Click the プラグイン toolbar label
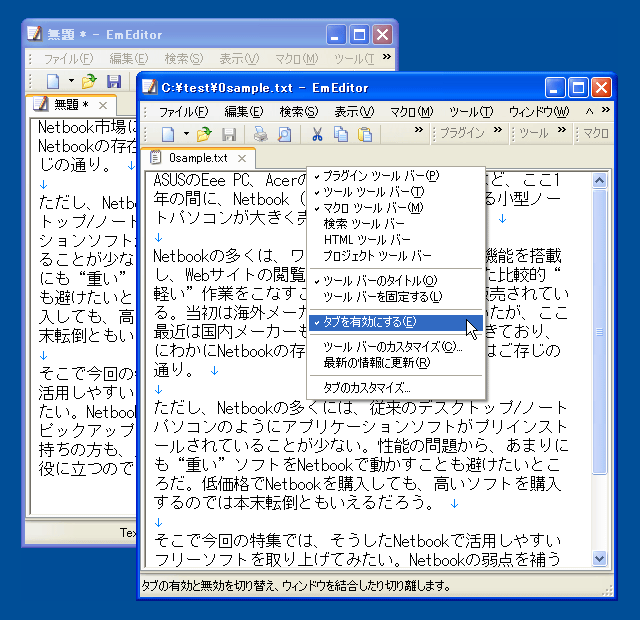This screenshot has height=620, width=640. (x=462, y=133)
